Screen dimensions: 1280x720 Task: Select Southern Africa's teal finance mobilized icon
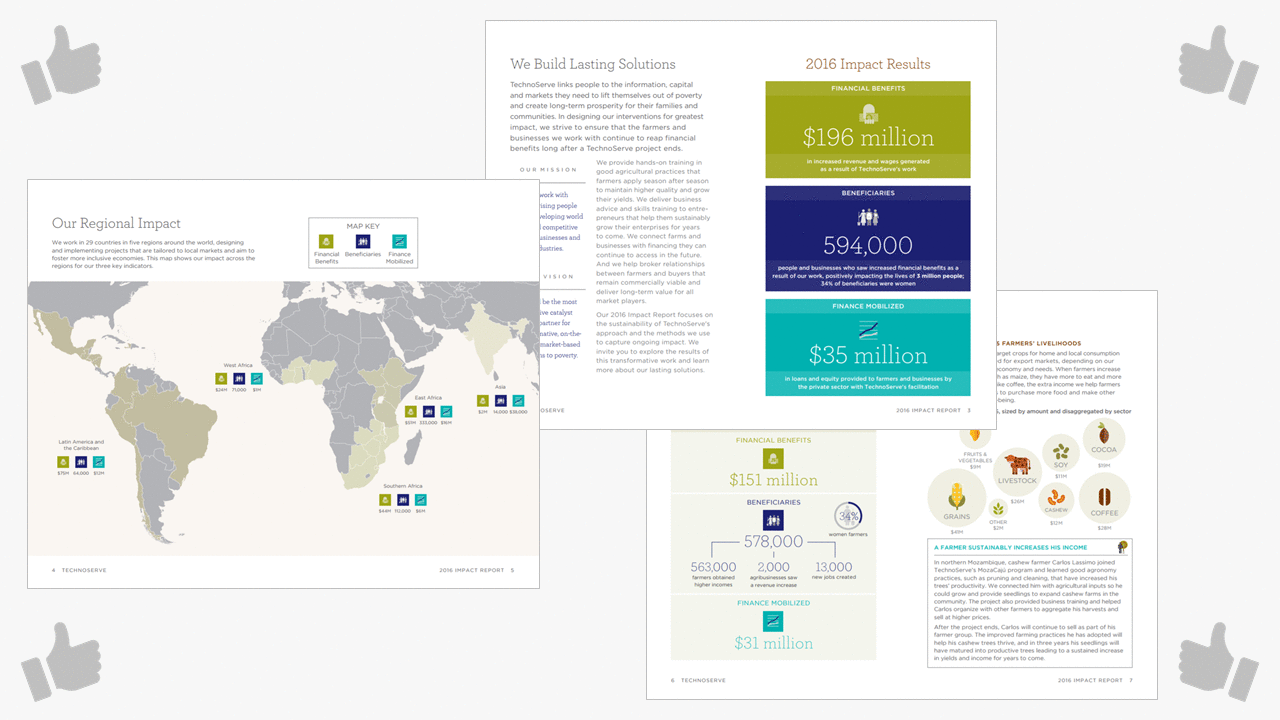421,499
